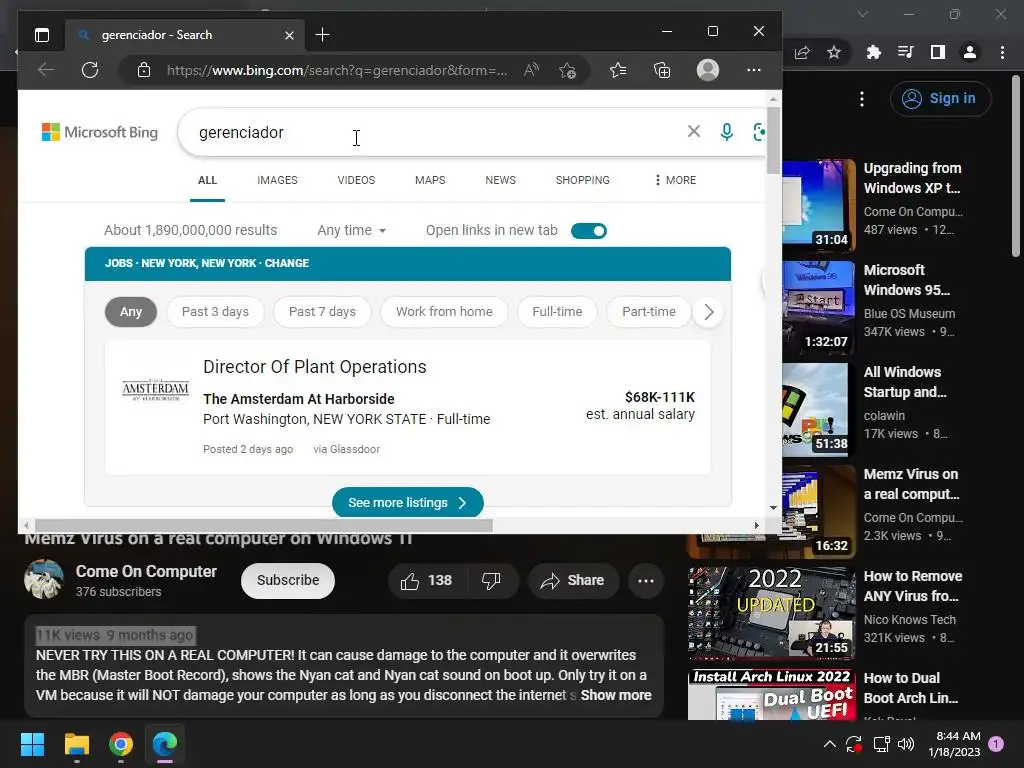The image size is (1024, 768).
Task: Click the gerenciador search input field
Action: click(431, 132)
